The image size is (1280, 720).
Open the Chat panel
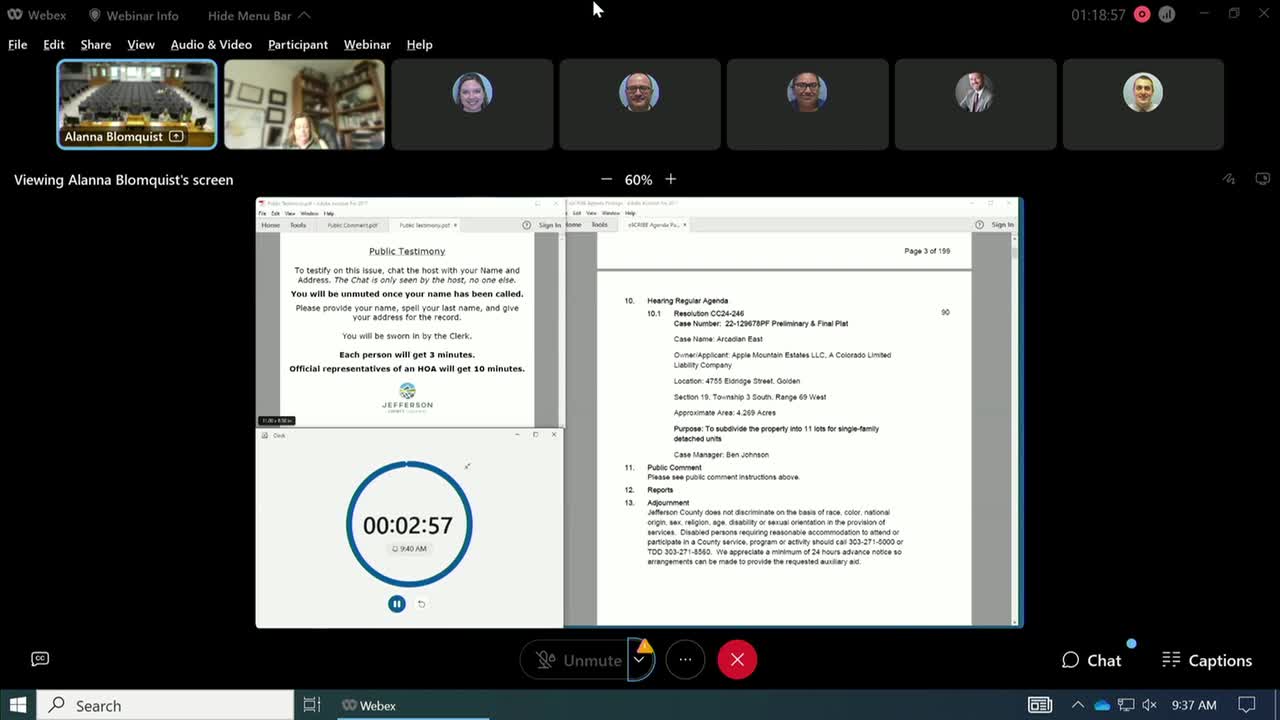pyautogui.click(x=1091, y=660)
